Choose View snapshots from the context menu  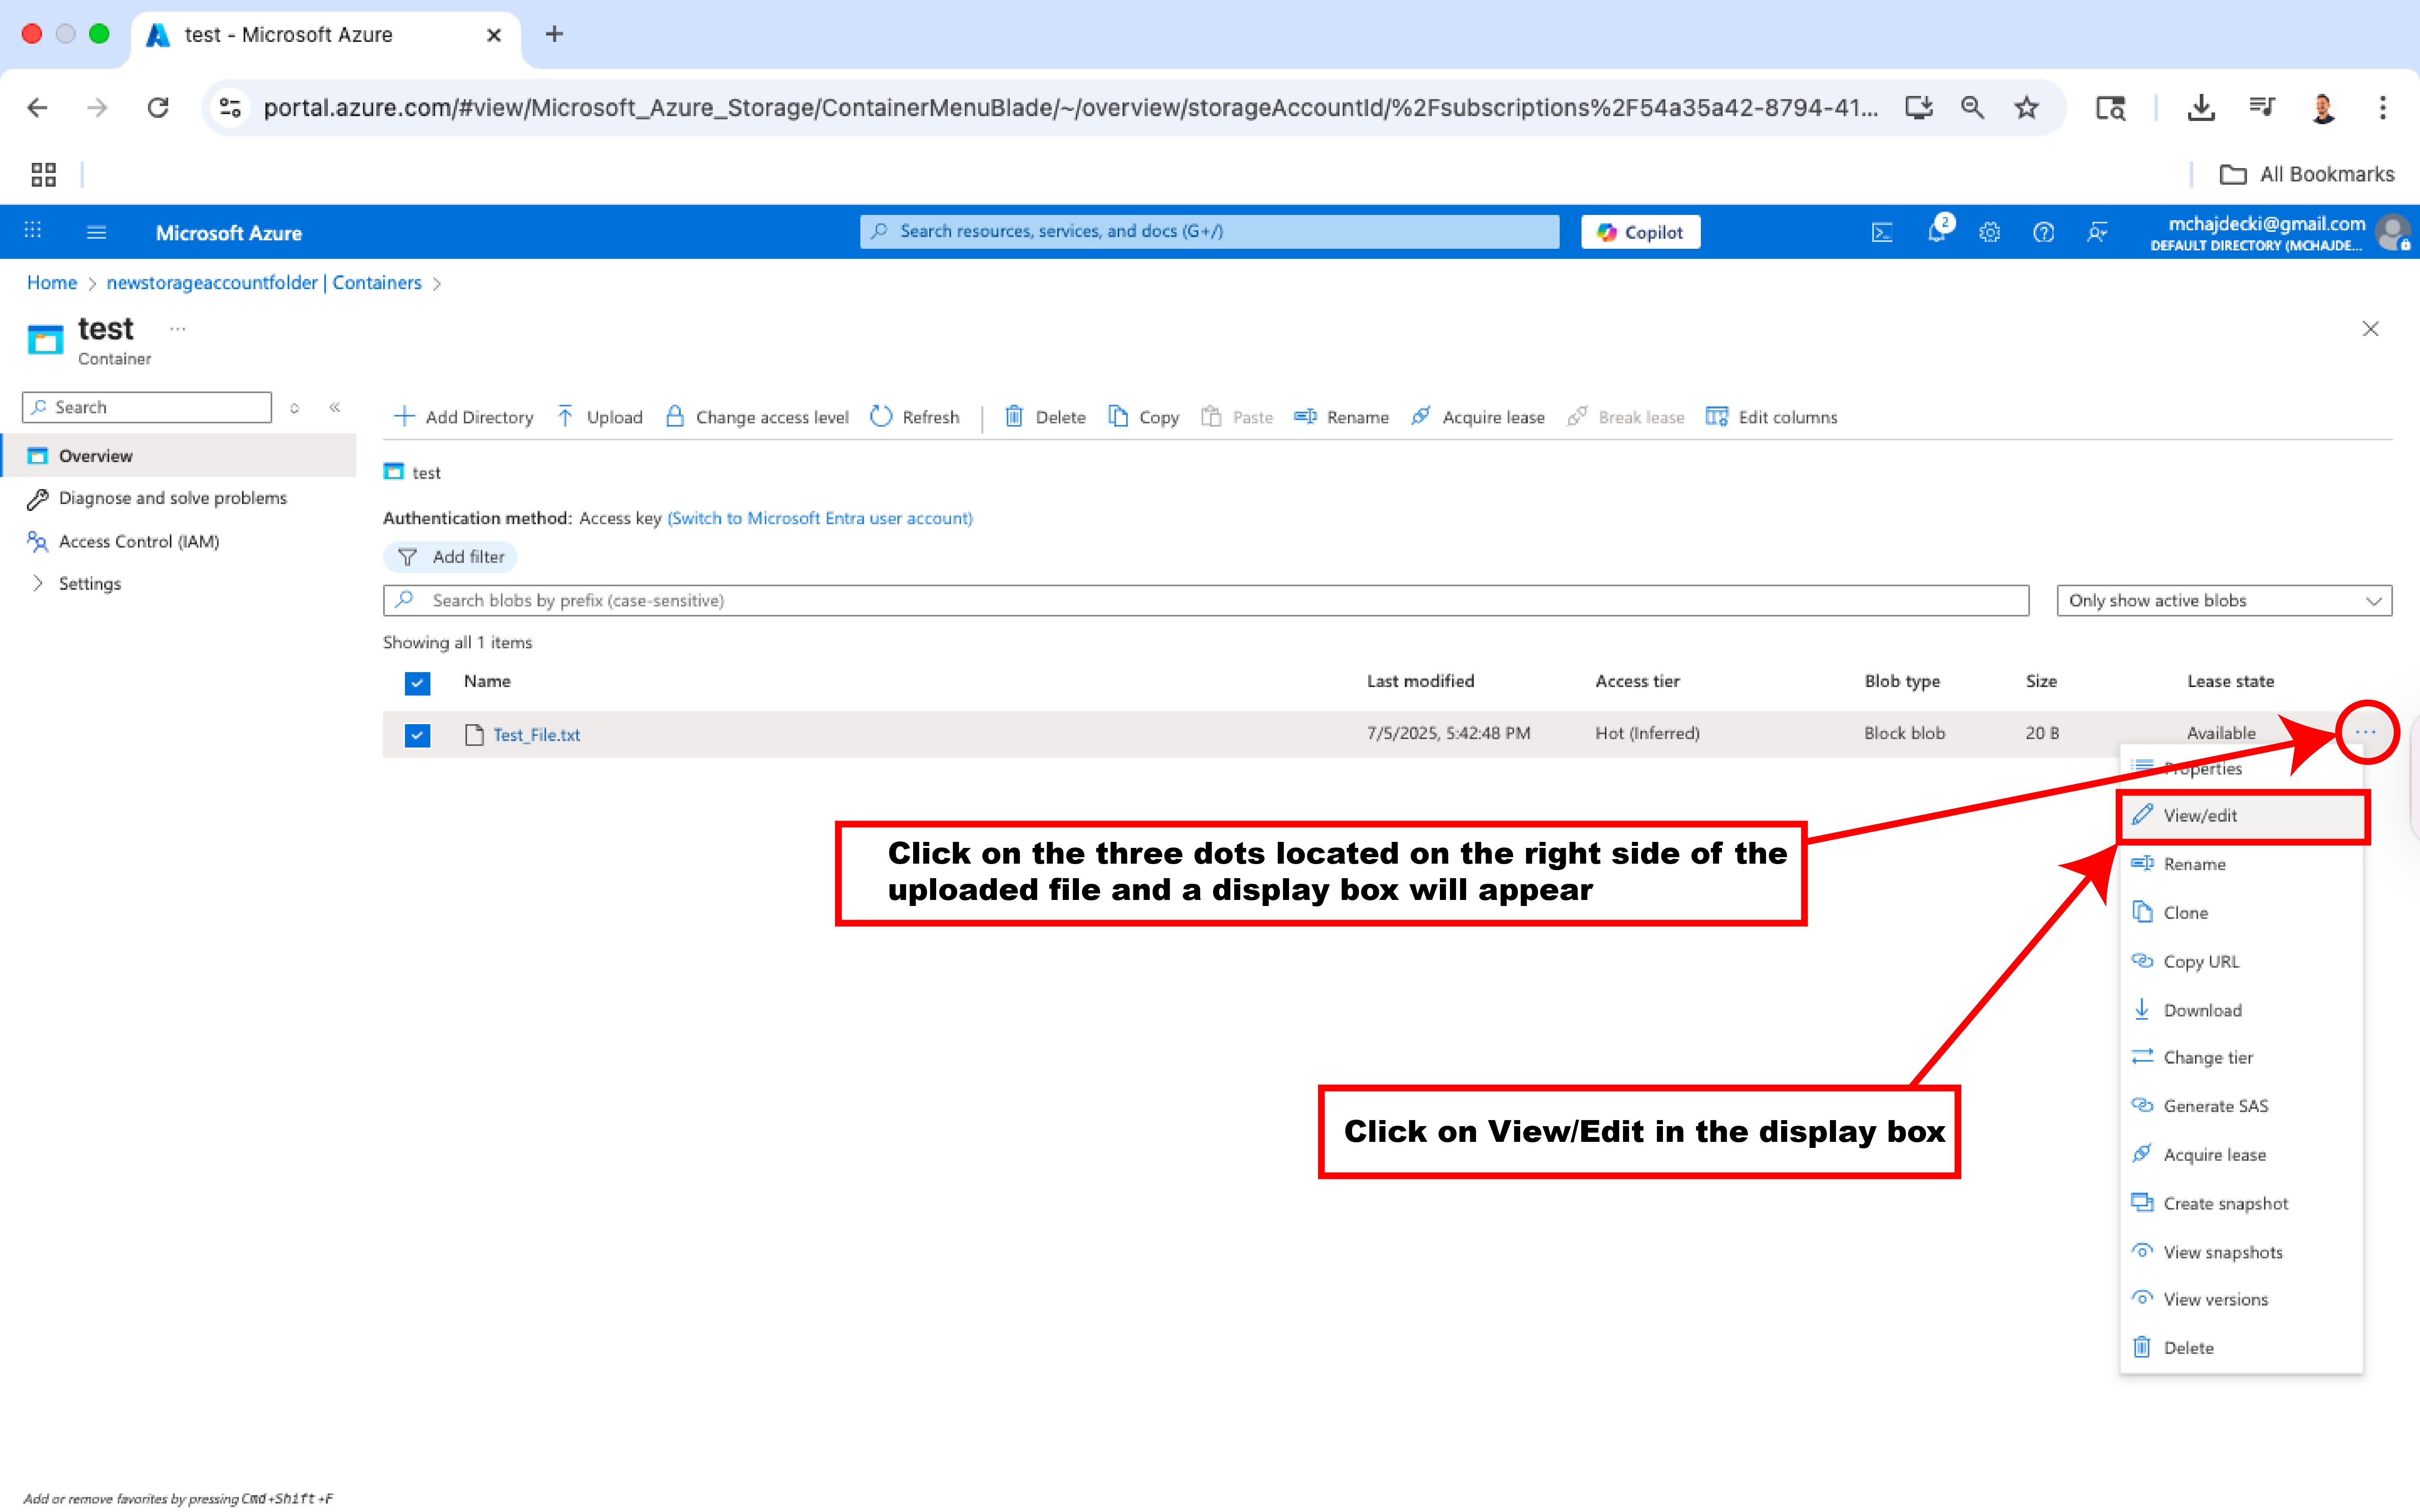2242,1252
